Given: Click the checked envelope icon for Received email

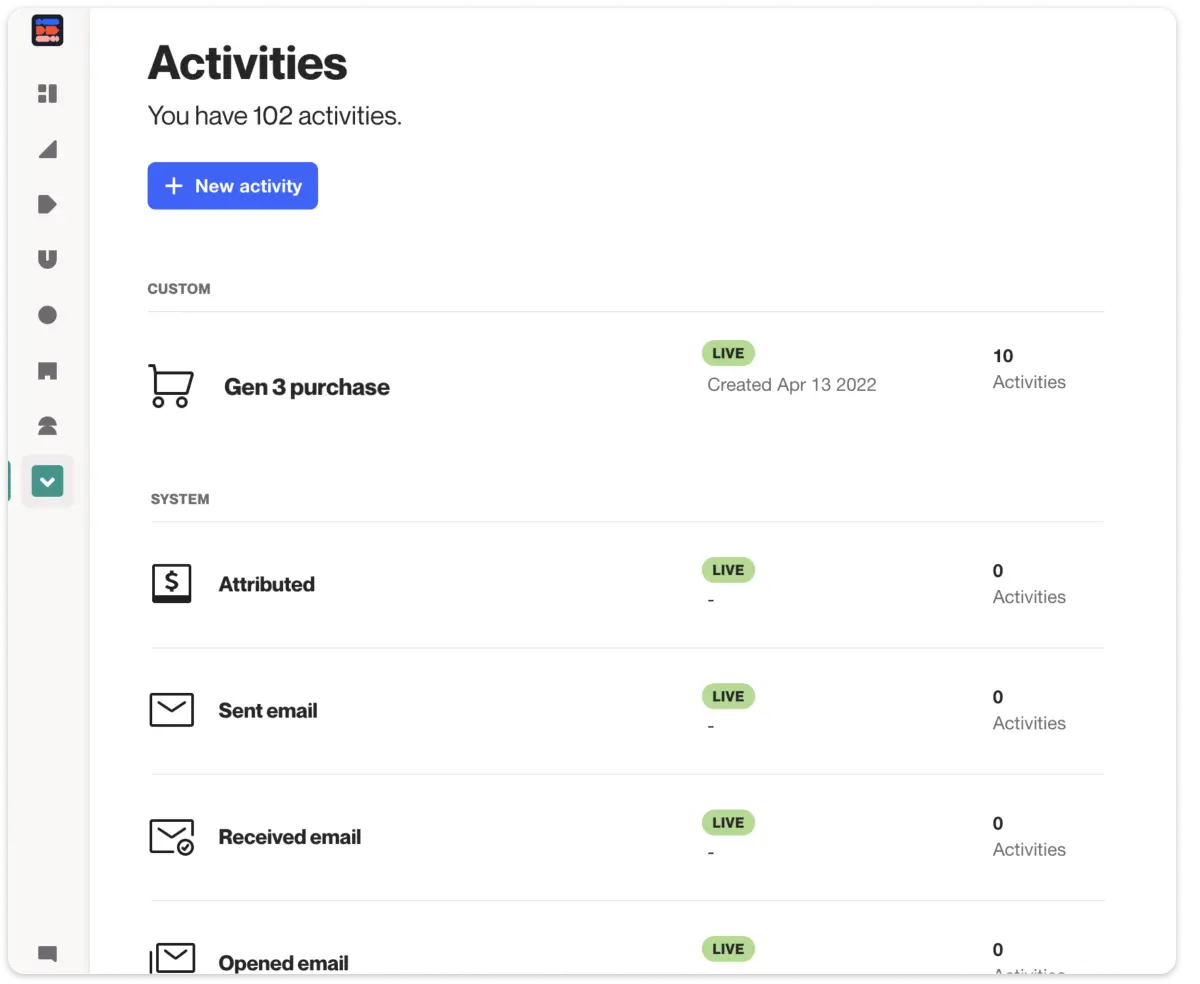Looking at the screenshot, I should (x=171, y=837).
